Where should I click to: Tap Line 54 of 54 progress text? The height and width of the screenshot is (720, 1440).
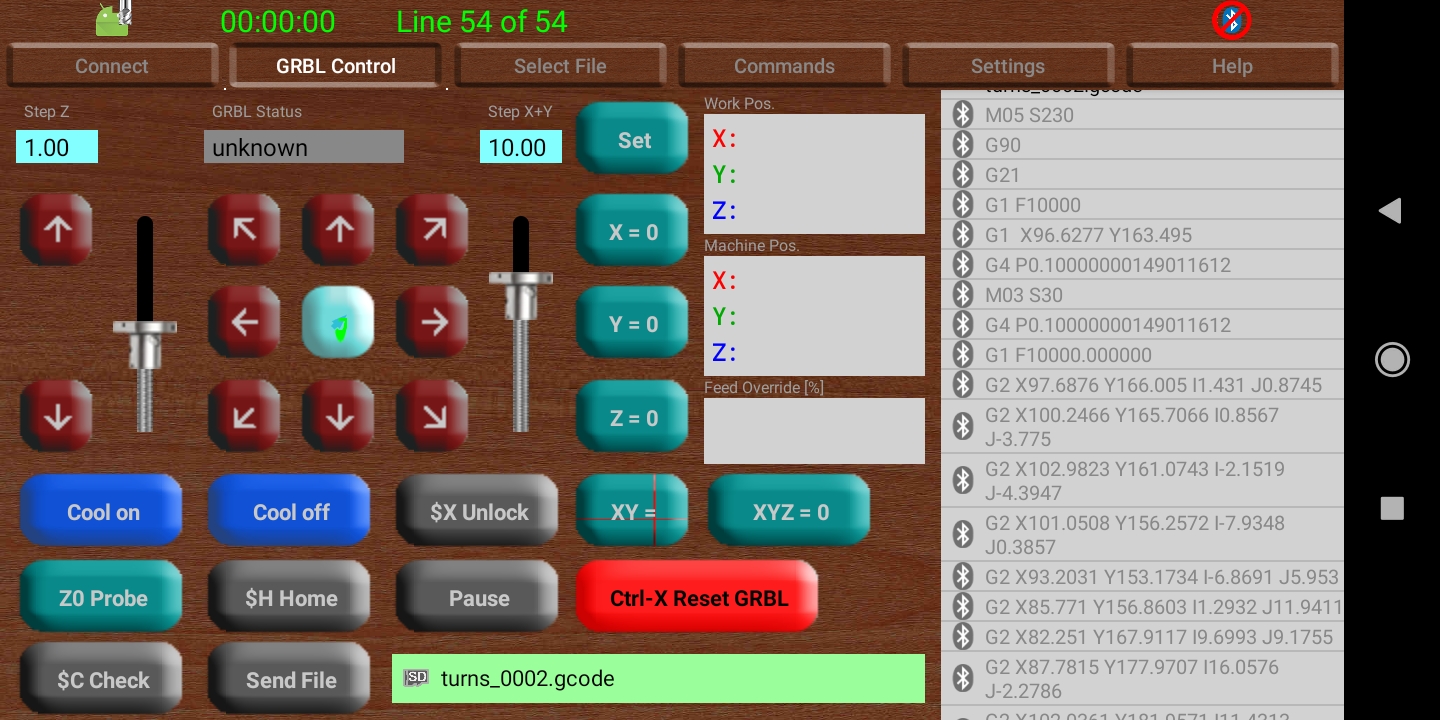(x=482, y=22)
